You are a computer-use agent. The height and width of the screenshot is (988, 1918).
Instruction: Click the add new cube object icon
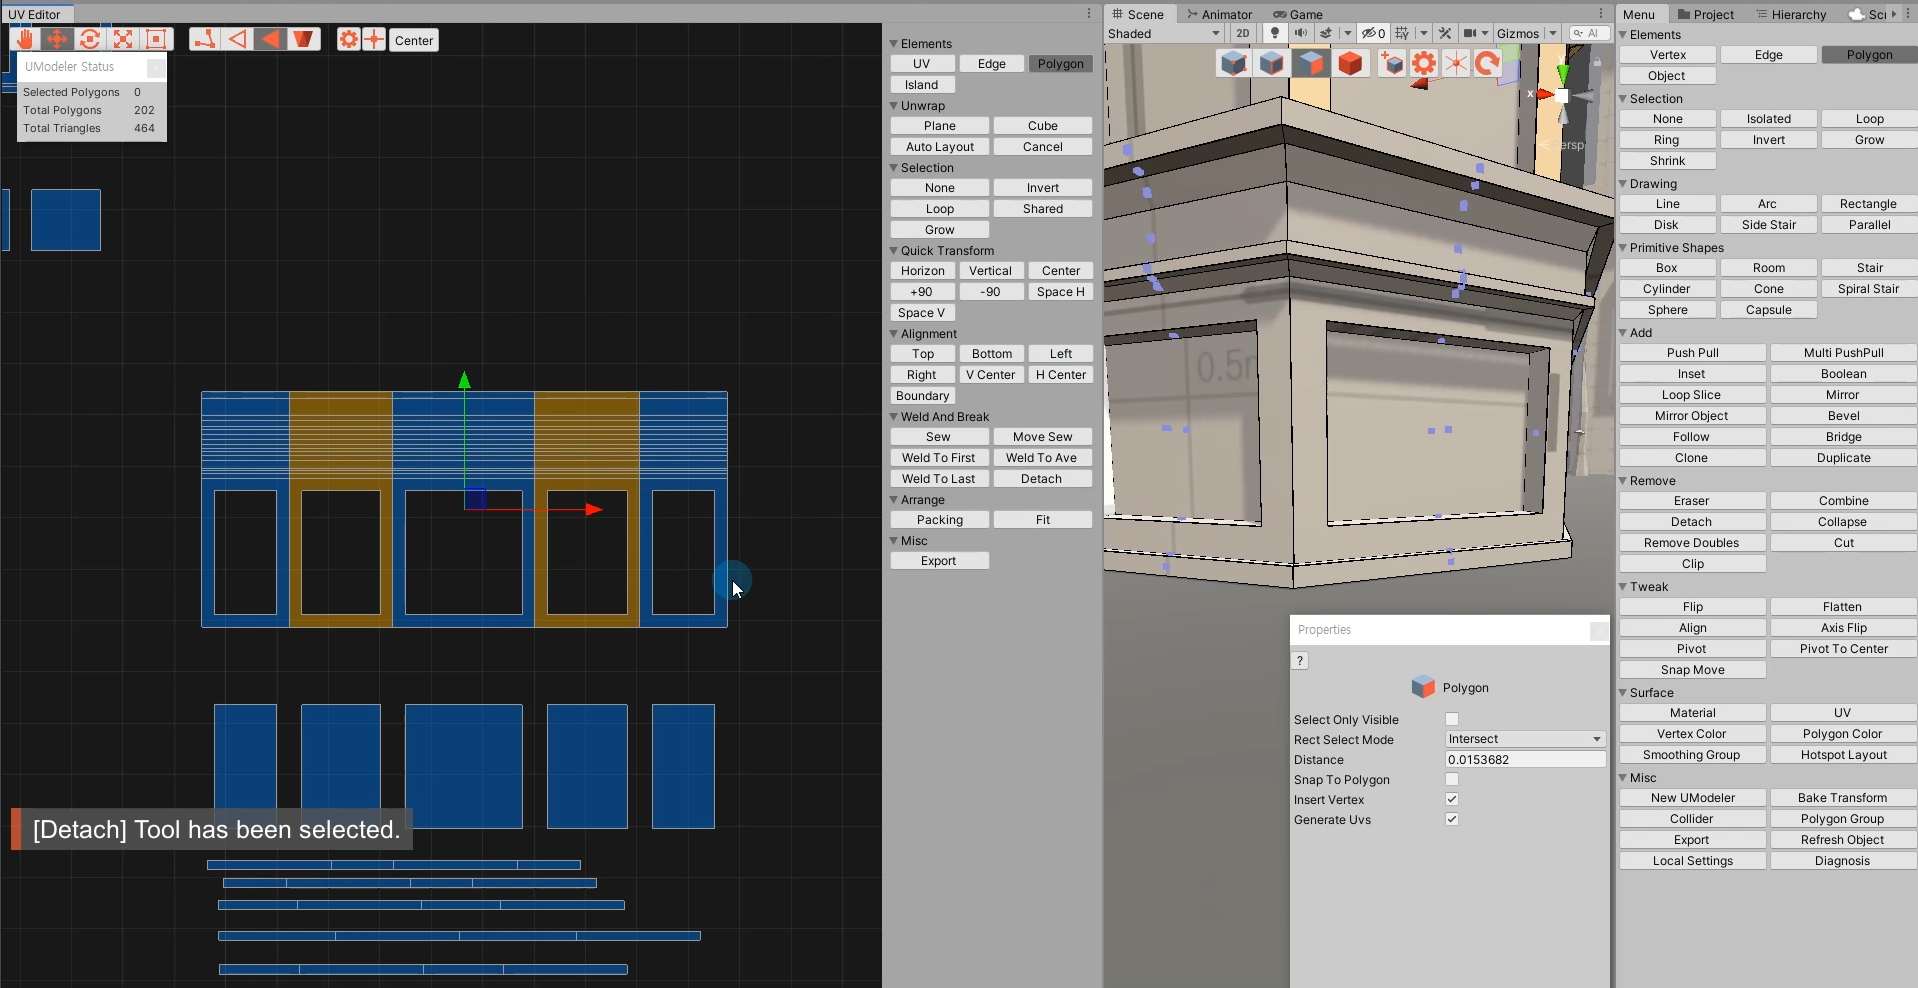(1392, 64)
